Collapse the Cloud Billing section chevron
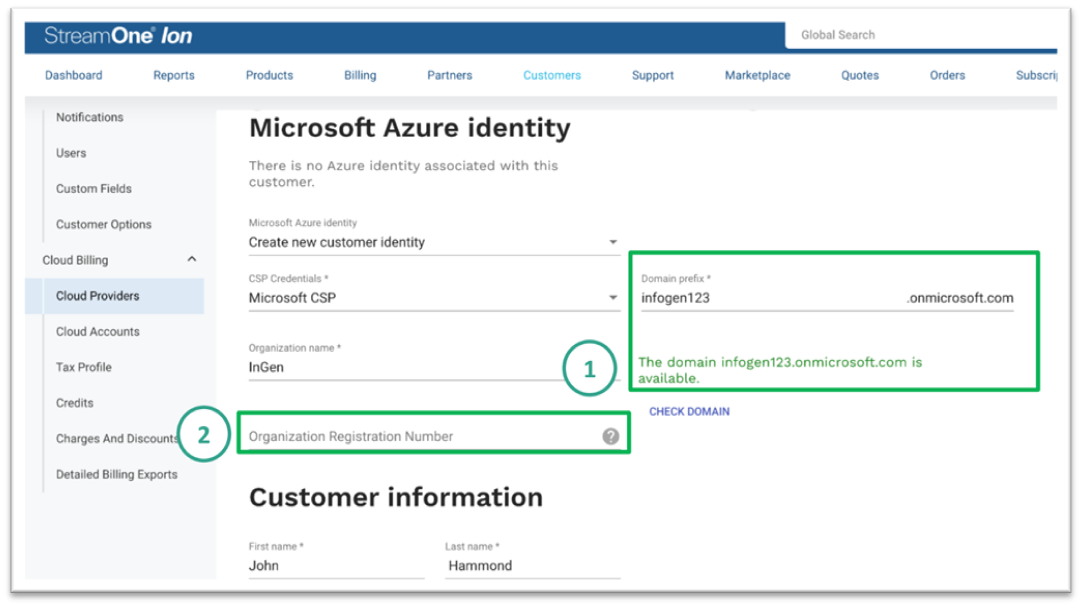The height and width of the screenshot is (607, 1082). [x=192, y=260]
